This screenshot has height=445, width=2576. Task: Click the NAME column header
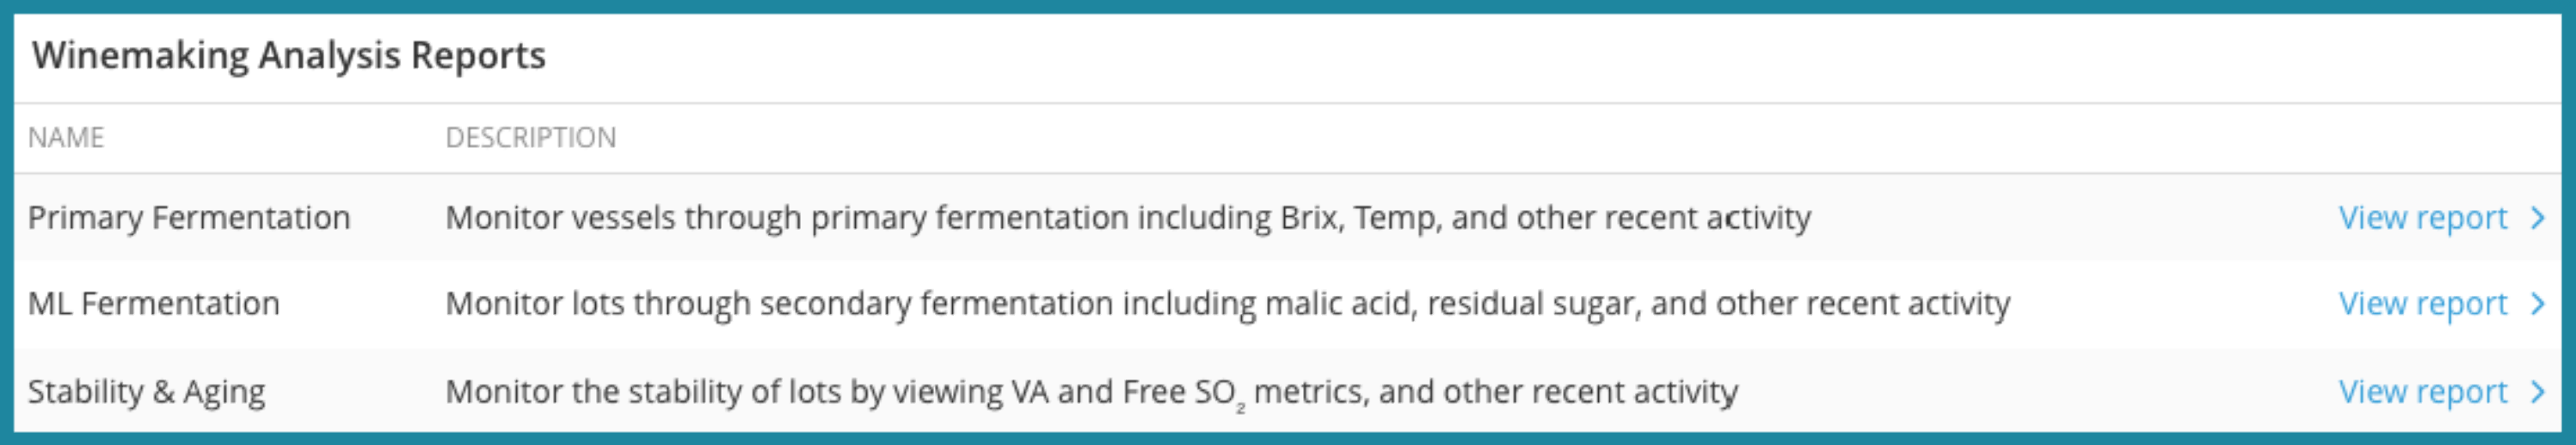click(66, 138)
